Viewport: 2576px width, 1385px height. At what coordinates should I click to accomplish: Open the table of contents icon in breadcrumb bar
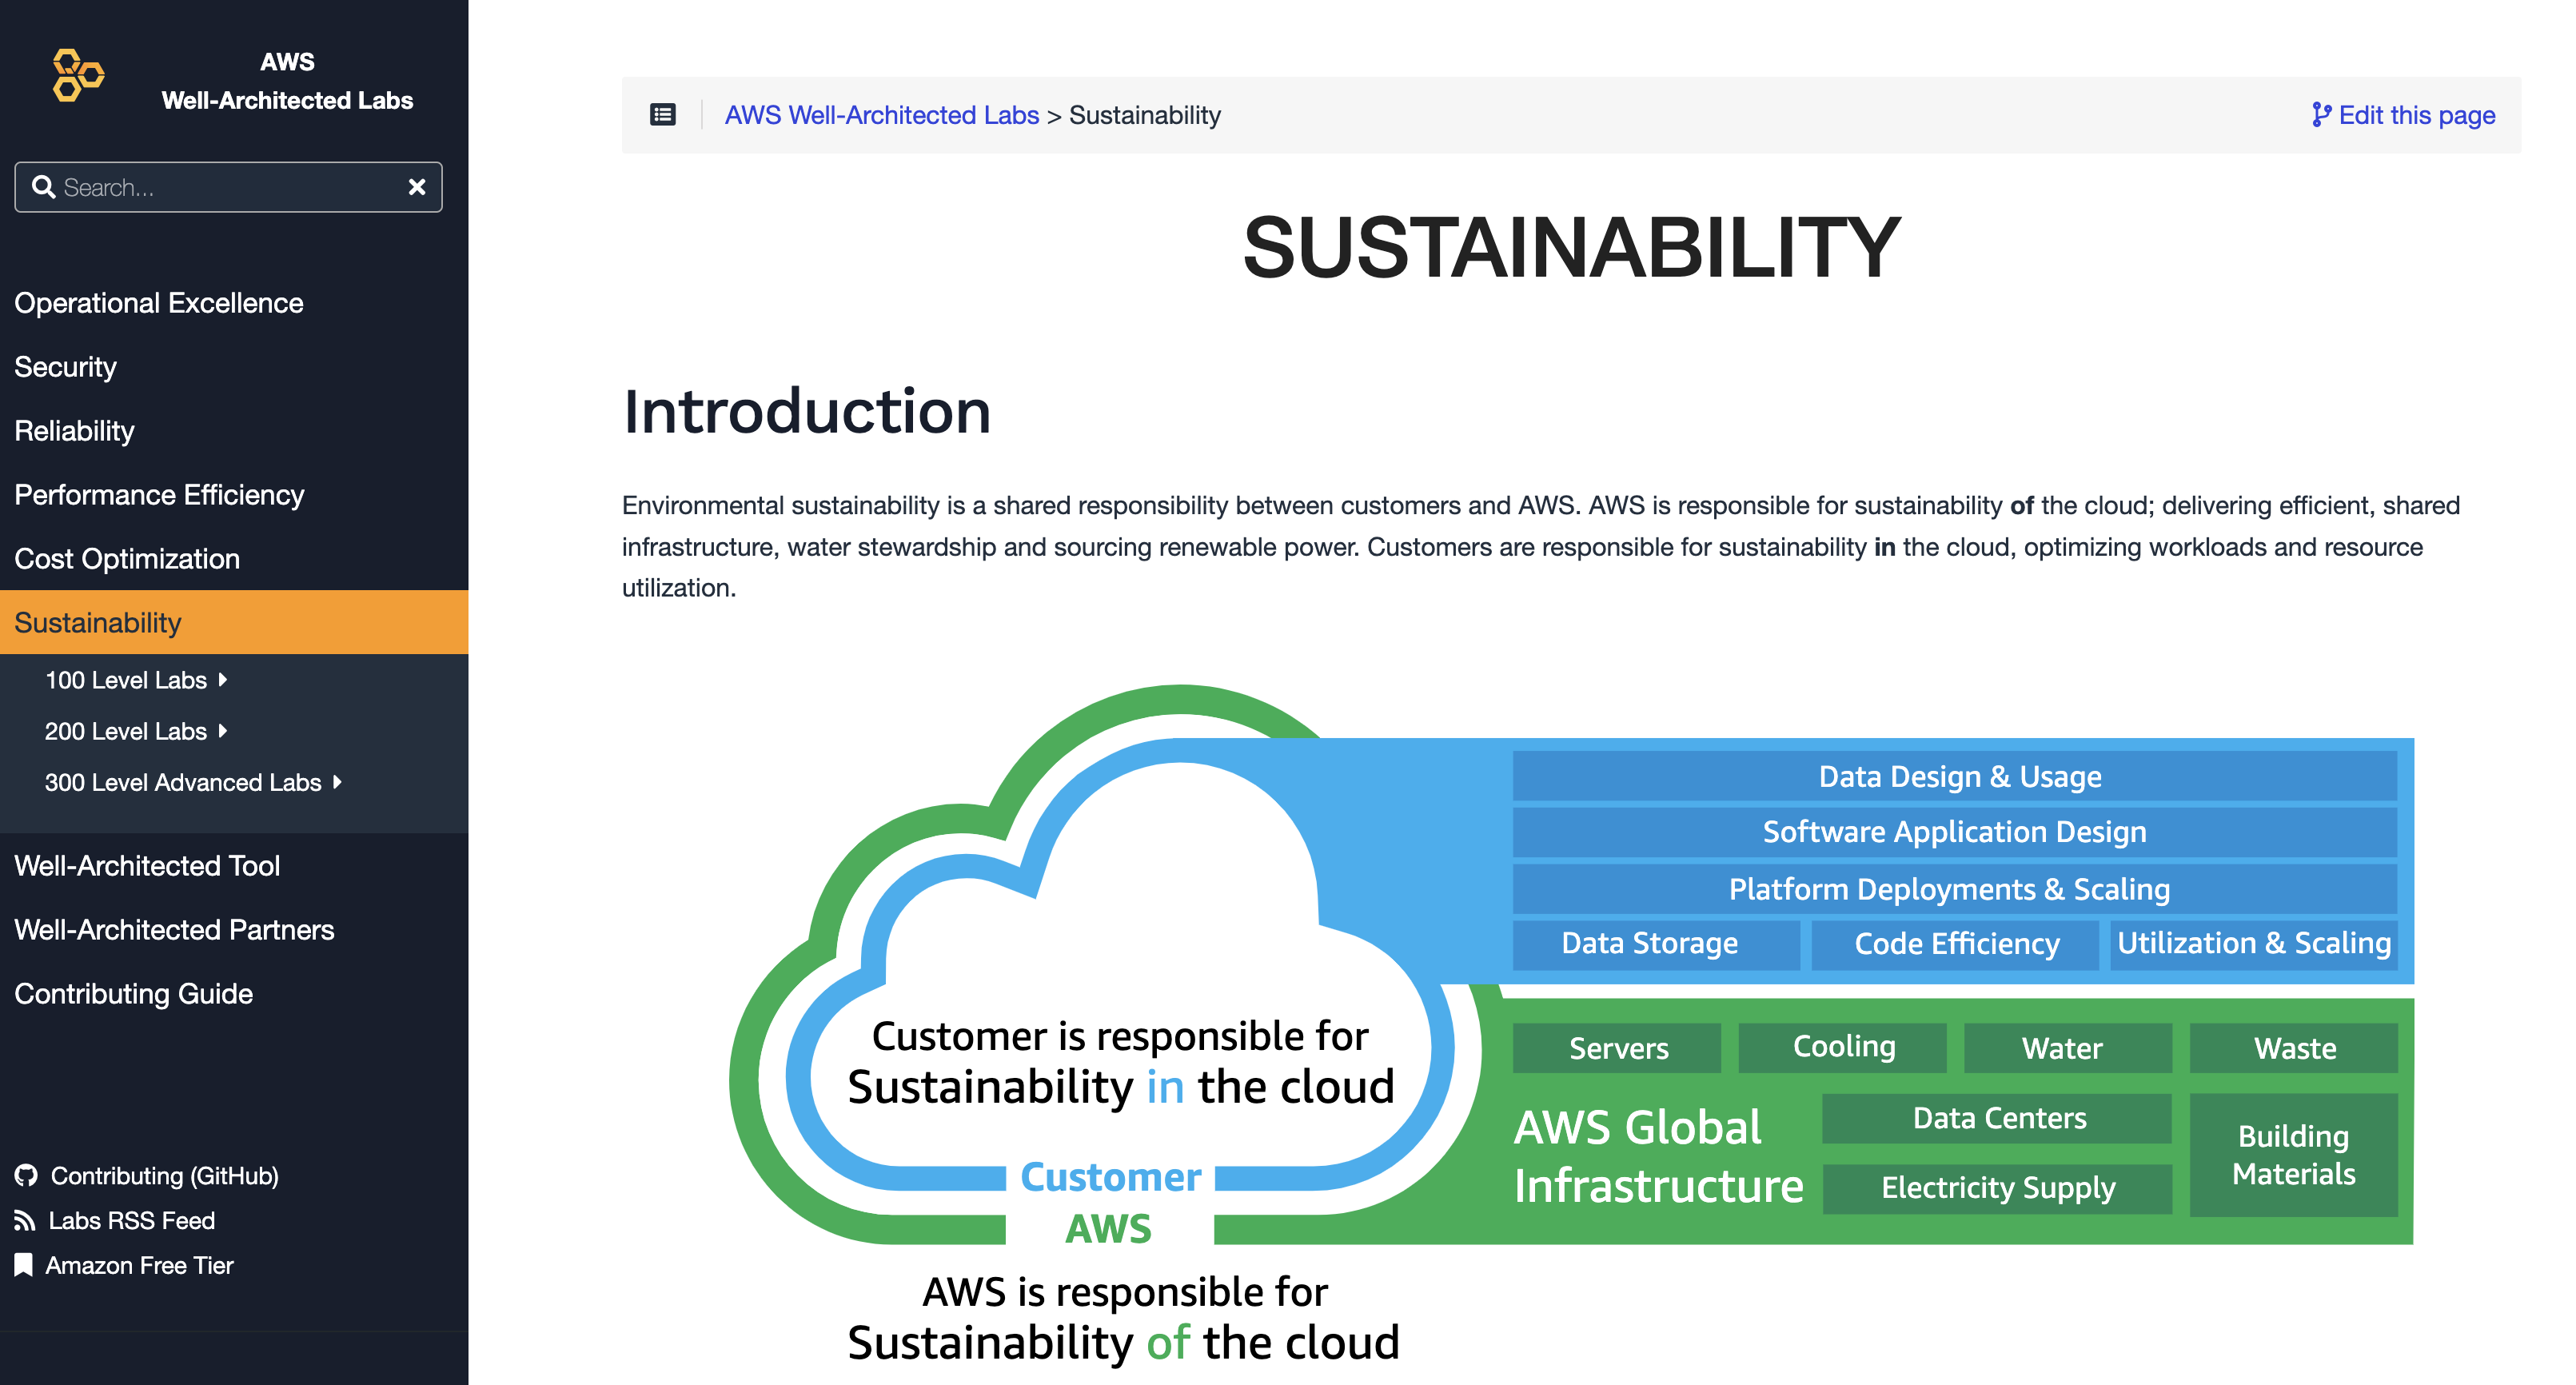pyautogui.click(x=662, y=115)
